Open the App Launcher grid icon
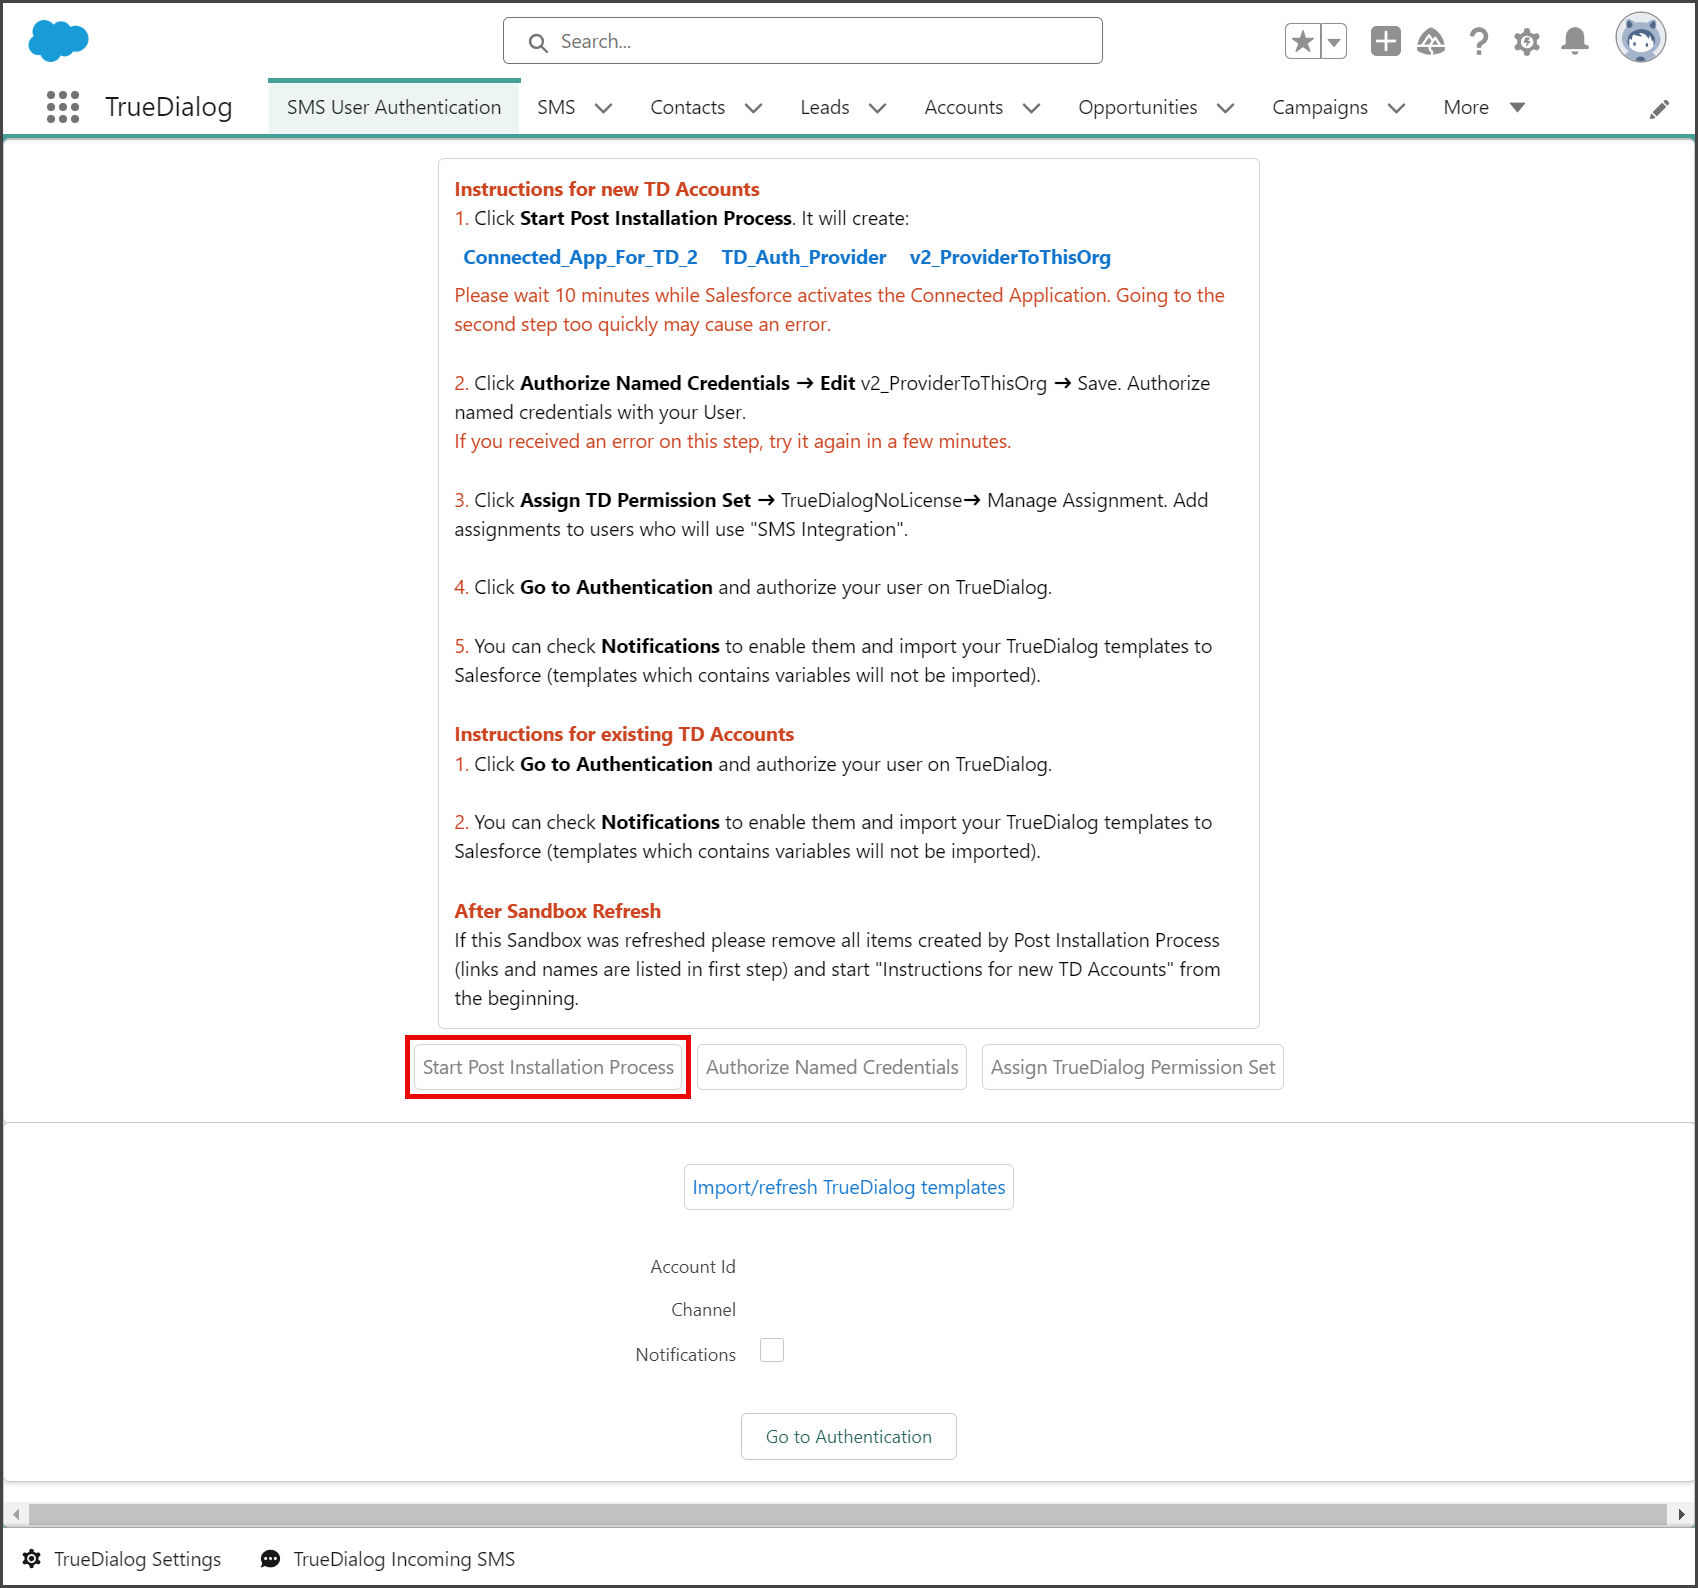Screen dimensions: 1698x1588 click(x=63, y=107)
